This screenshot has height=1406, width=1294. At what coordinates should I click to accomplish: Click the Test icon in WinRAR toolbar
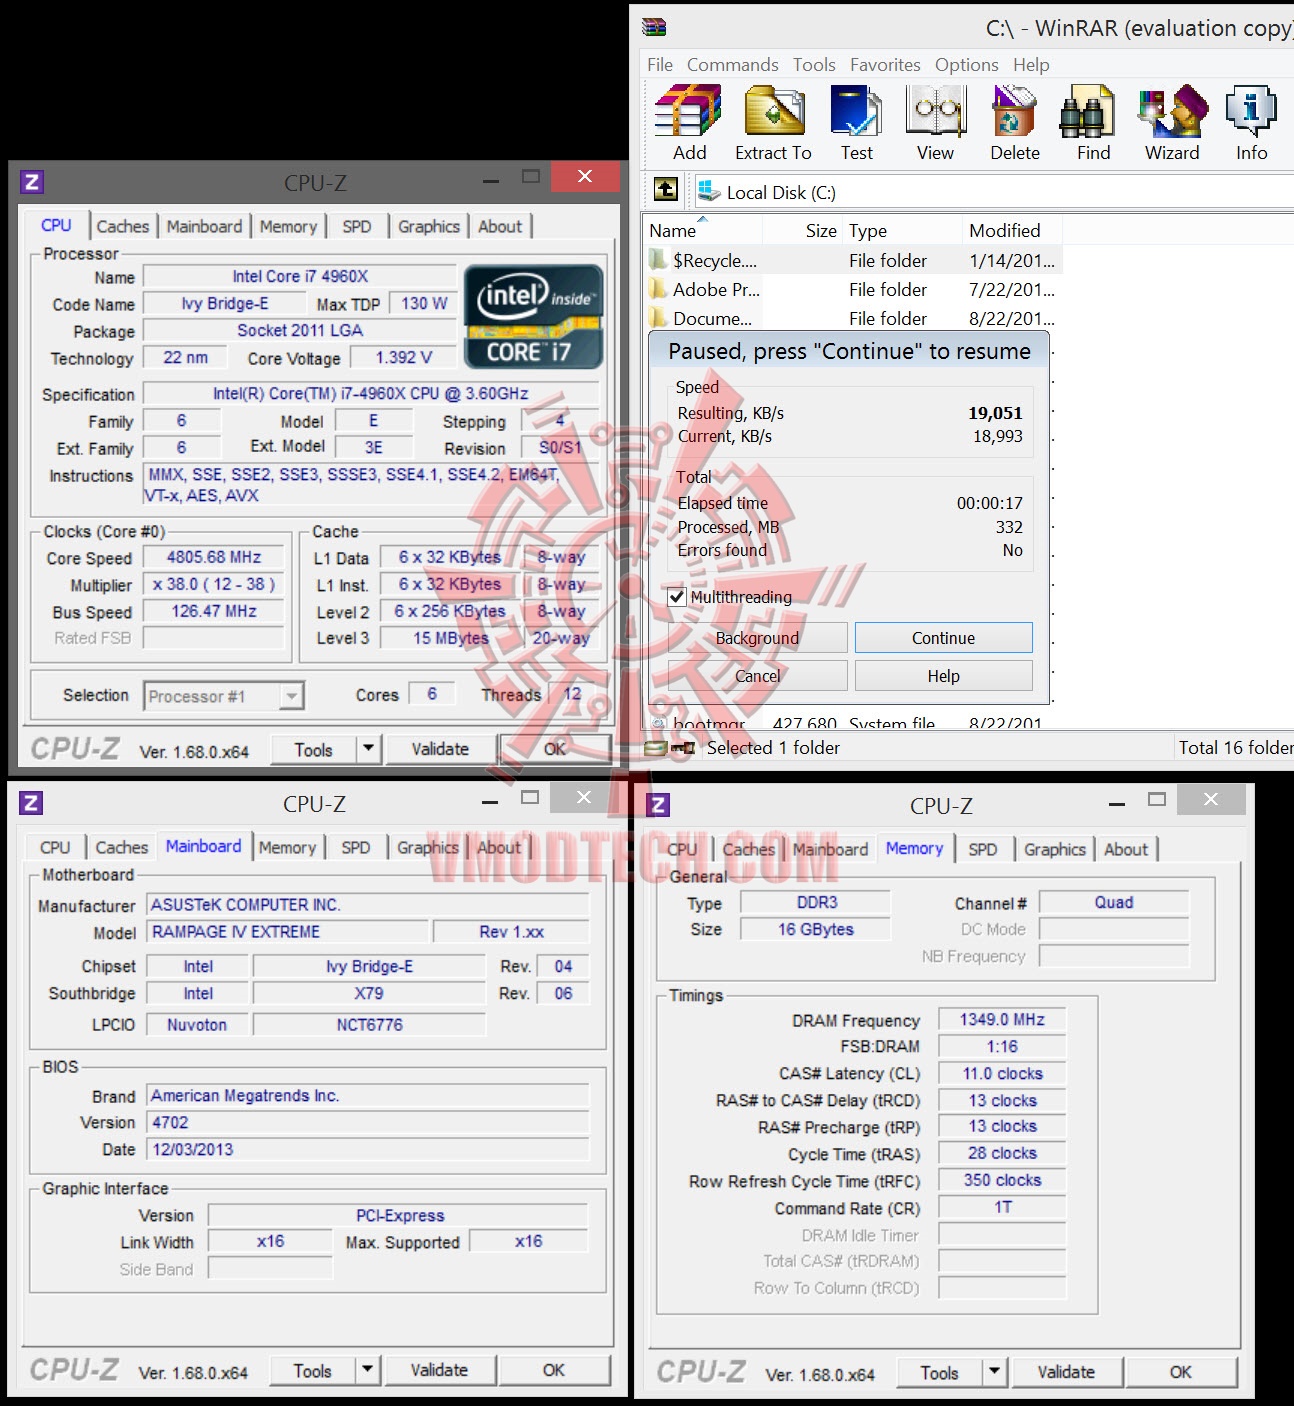pyautogui.click(x=856, y=111)
